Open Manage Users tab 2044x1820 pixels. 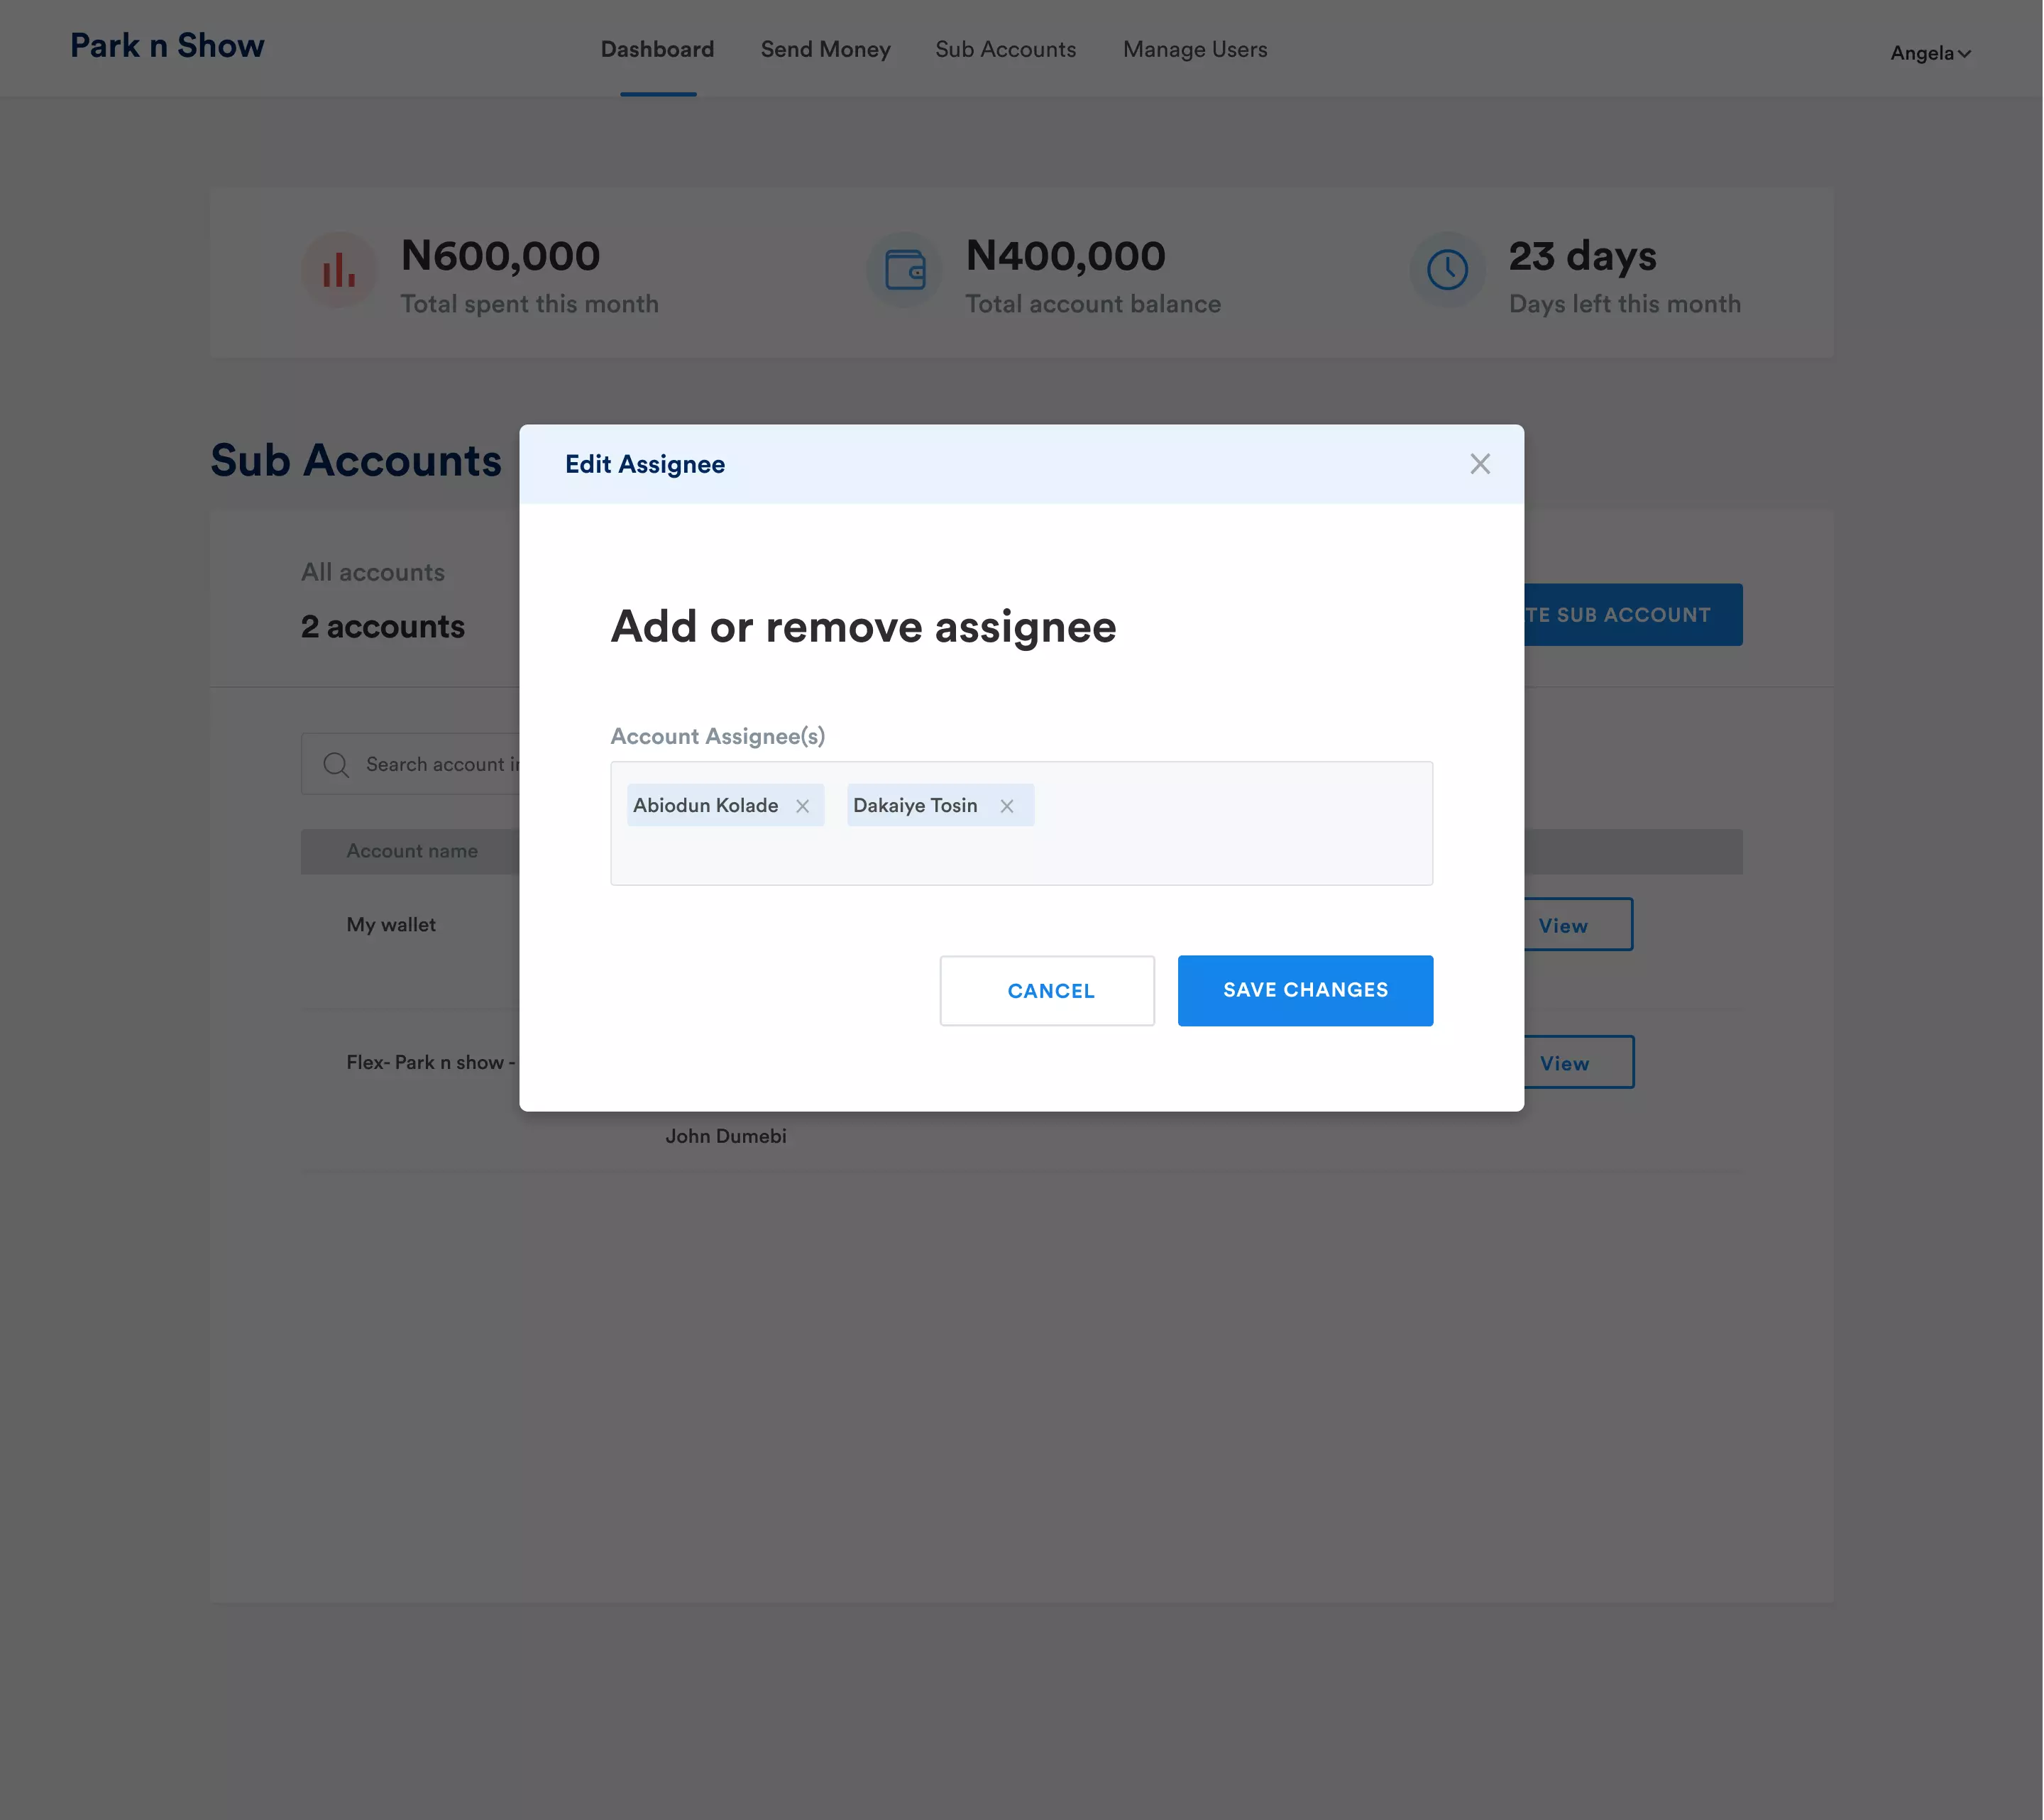(x=1195, y=49)
